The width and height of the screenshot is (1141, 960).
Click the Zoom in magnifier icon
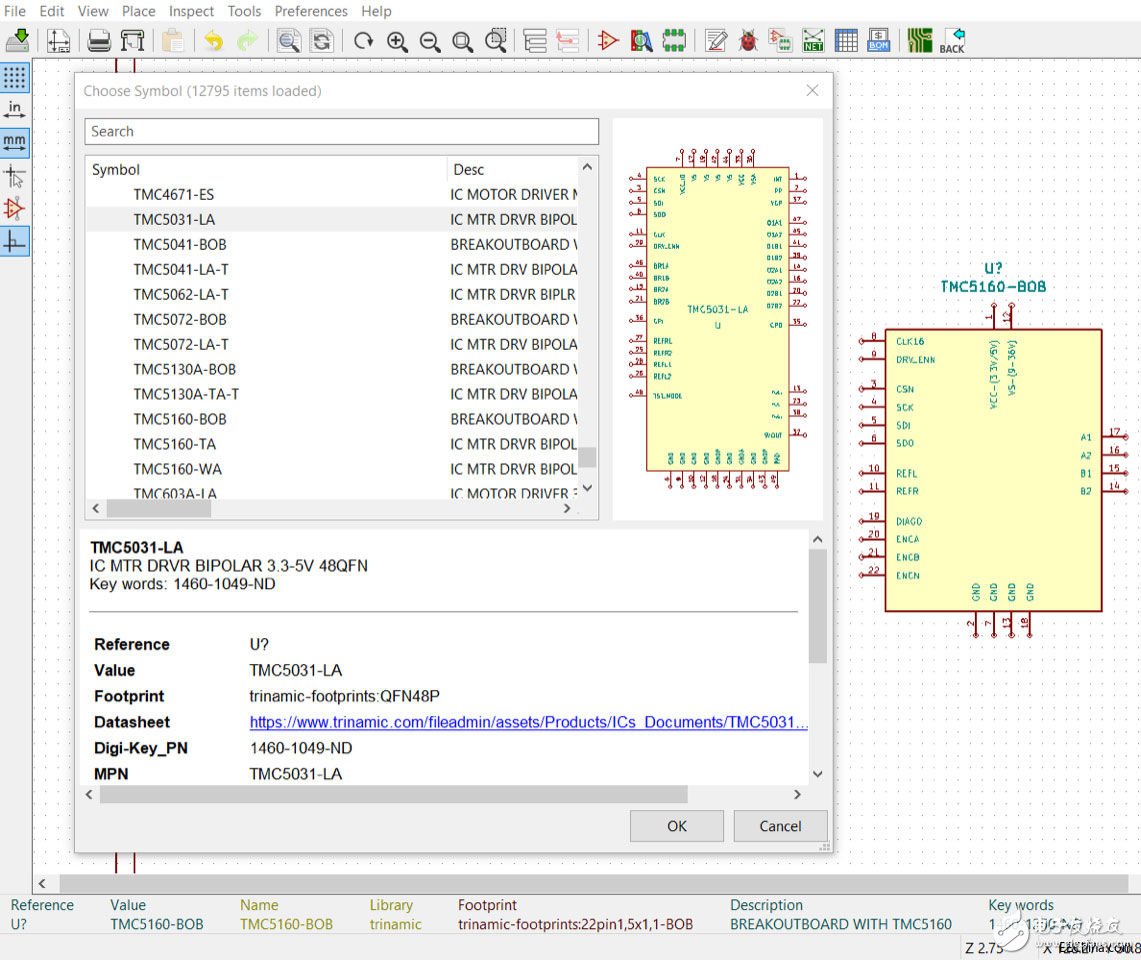point(397,41)
